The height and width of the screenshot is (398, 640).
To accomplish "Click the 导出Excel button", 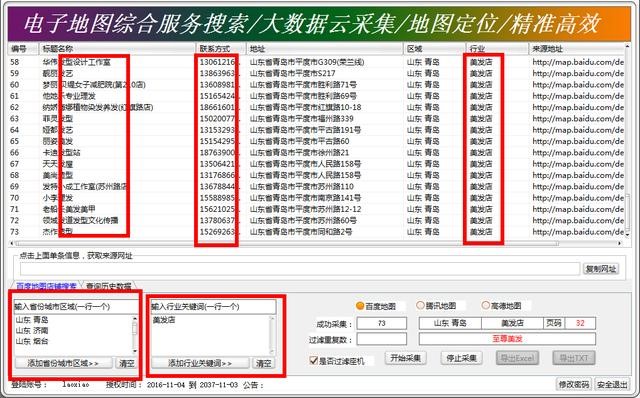I will pyautogui.click(x=517, y=358).
